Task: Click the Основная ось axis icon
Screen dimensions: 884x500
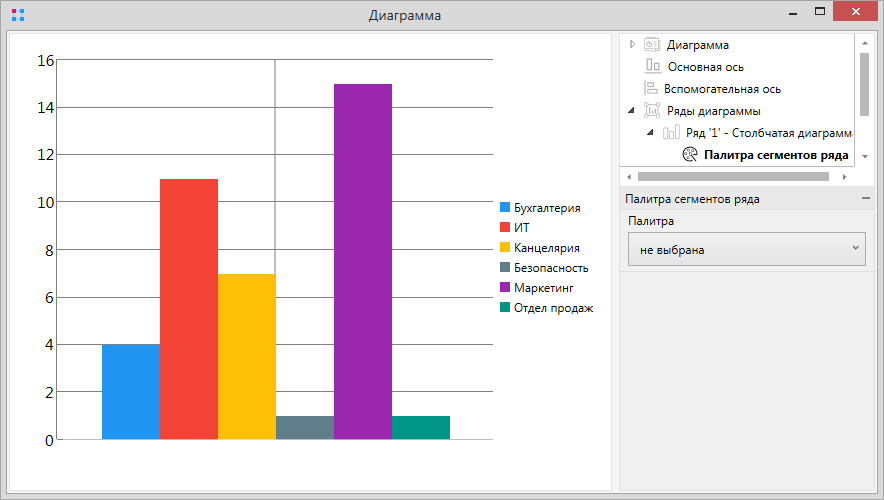Action: click(652, 67)
